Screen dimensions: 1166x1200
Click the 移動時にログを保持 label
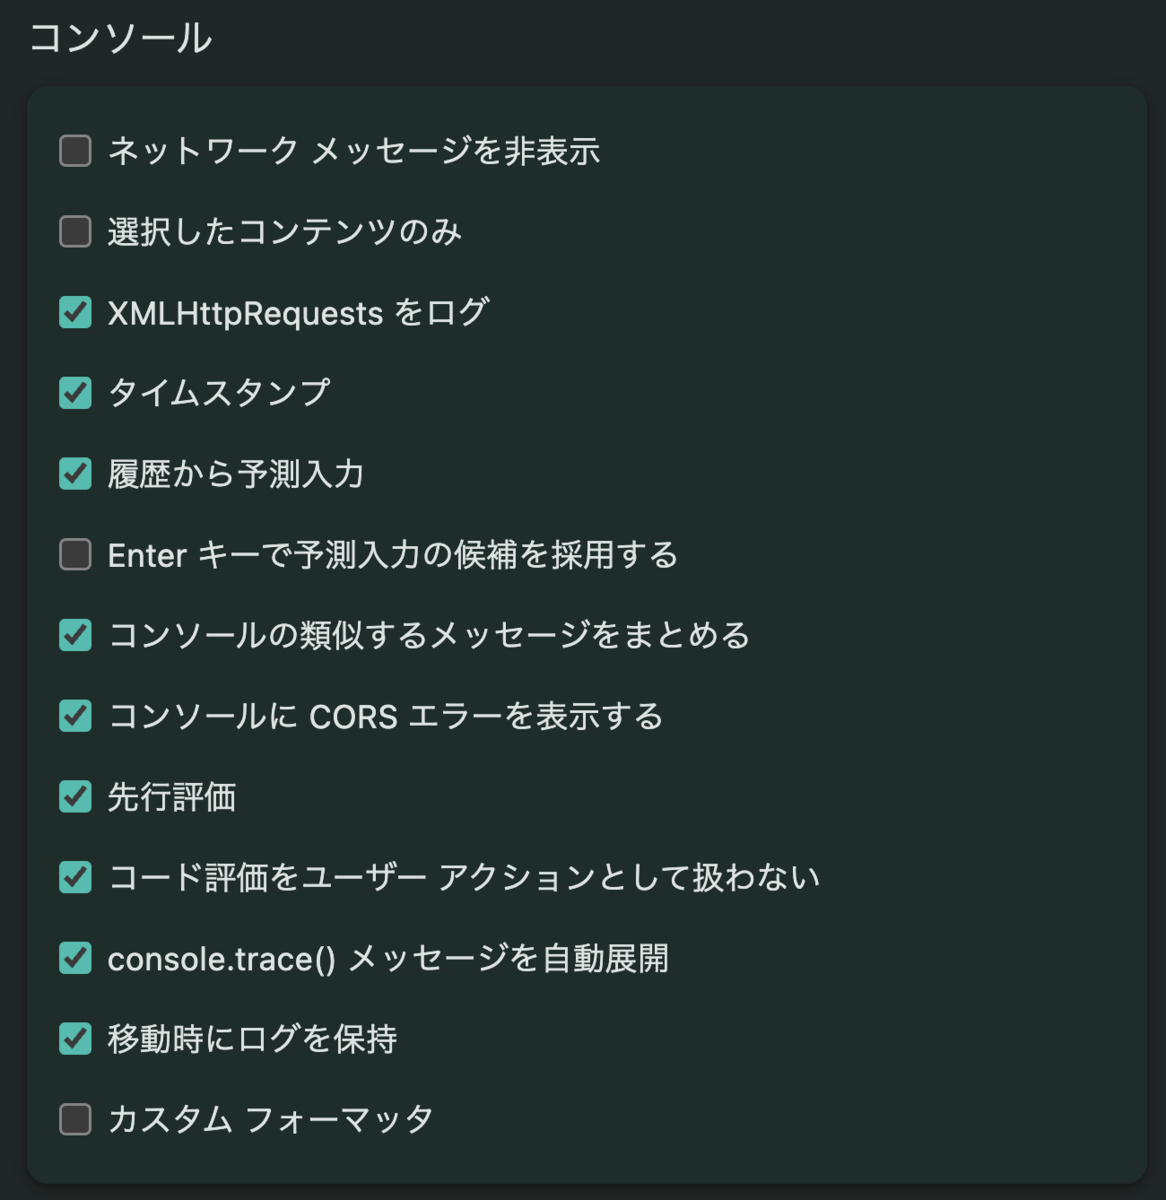tap(252, 1039)
